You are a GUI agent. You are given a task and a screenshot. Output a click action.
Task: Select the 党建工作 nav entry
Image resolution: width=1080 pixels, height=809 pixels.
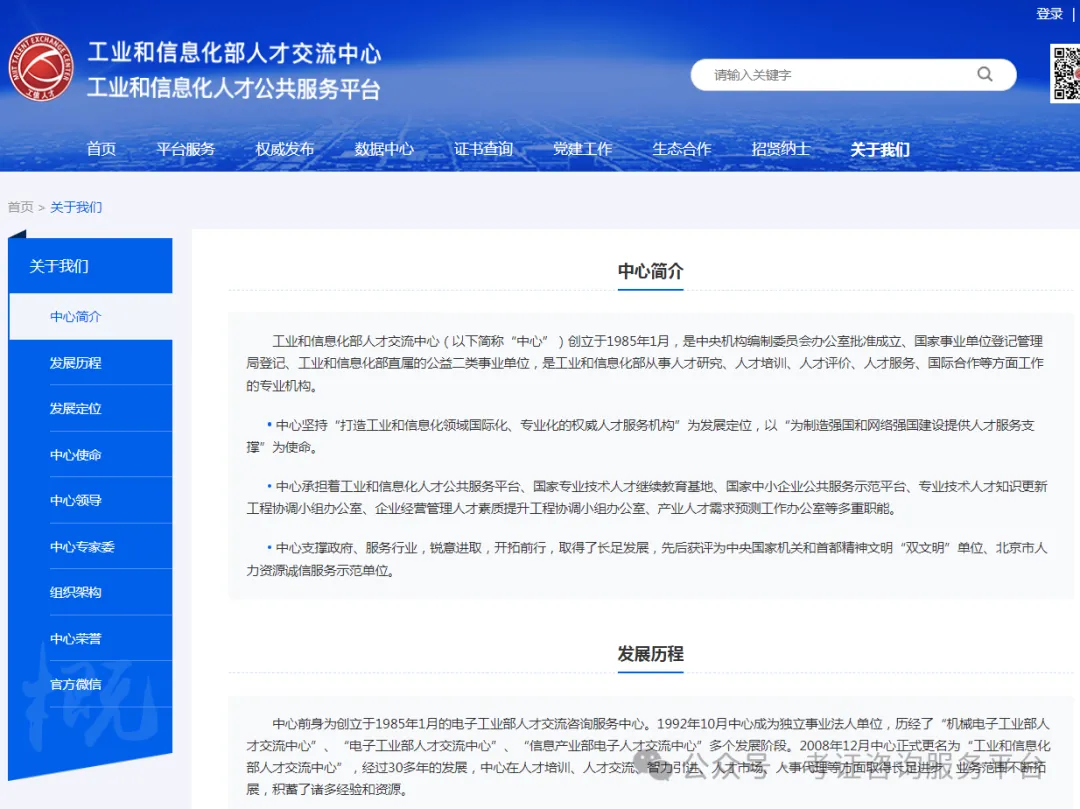(x=583, y=149)
